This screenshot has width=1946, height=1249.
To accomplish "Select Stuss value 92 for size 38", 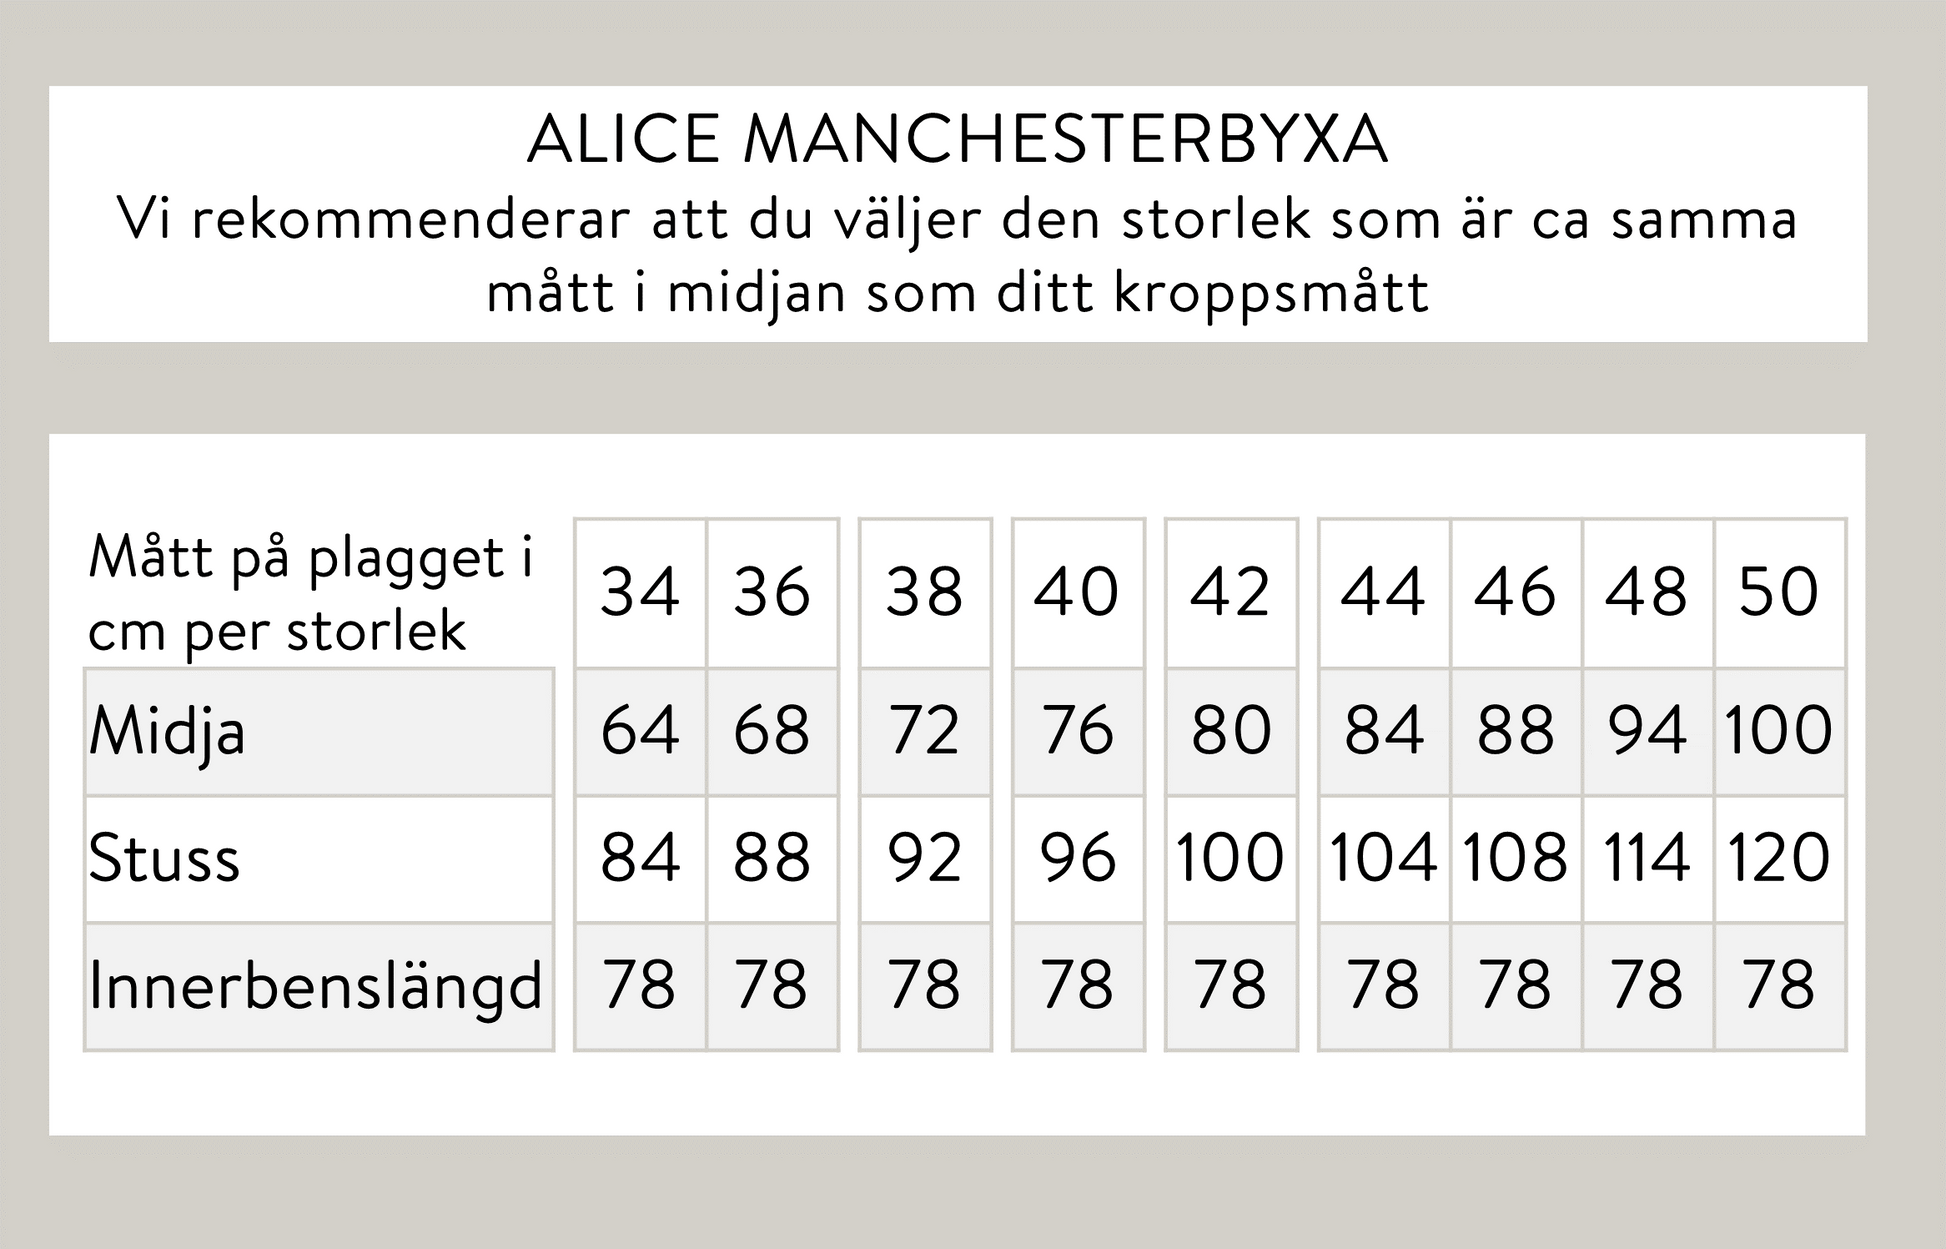I will pyautogui.click(x=924, y=858).
